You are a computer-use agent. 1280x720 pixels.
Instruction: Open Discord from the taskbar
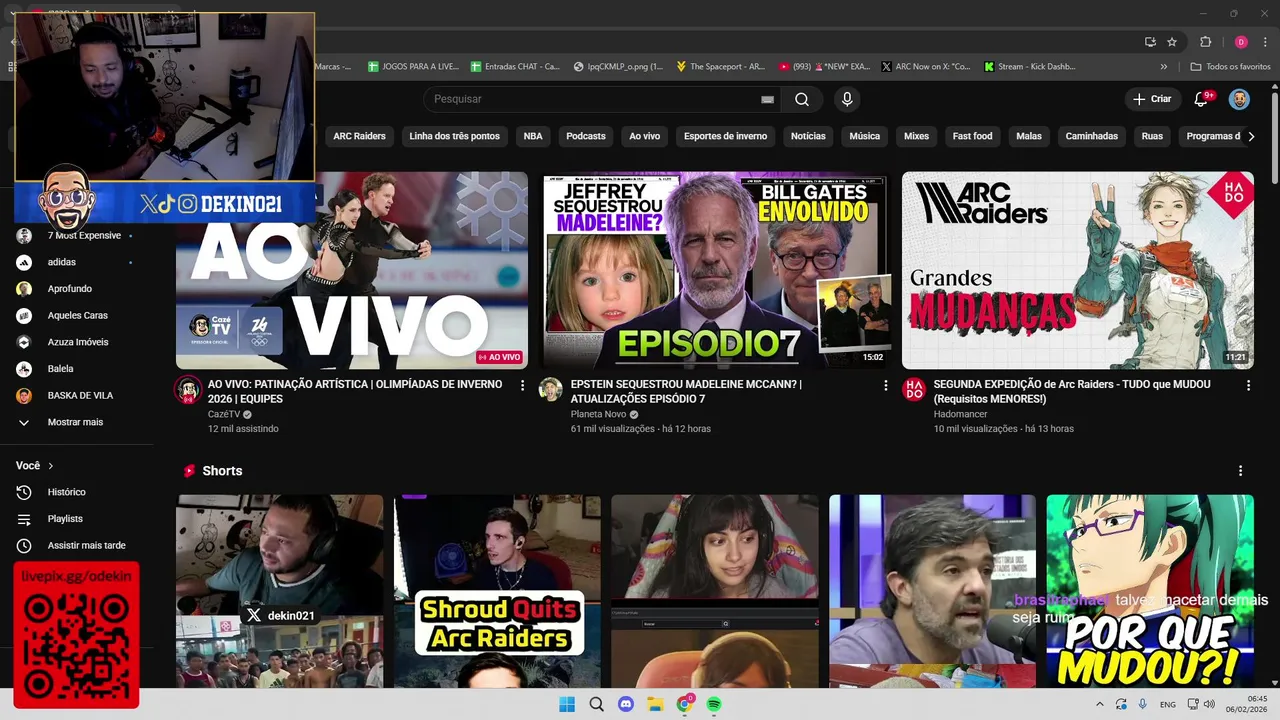point(626,704)
